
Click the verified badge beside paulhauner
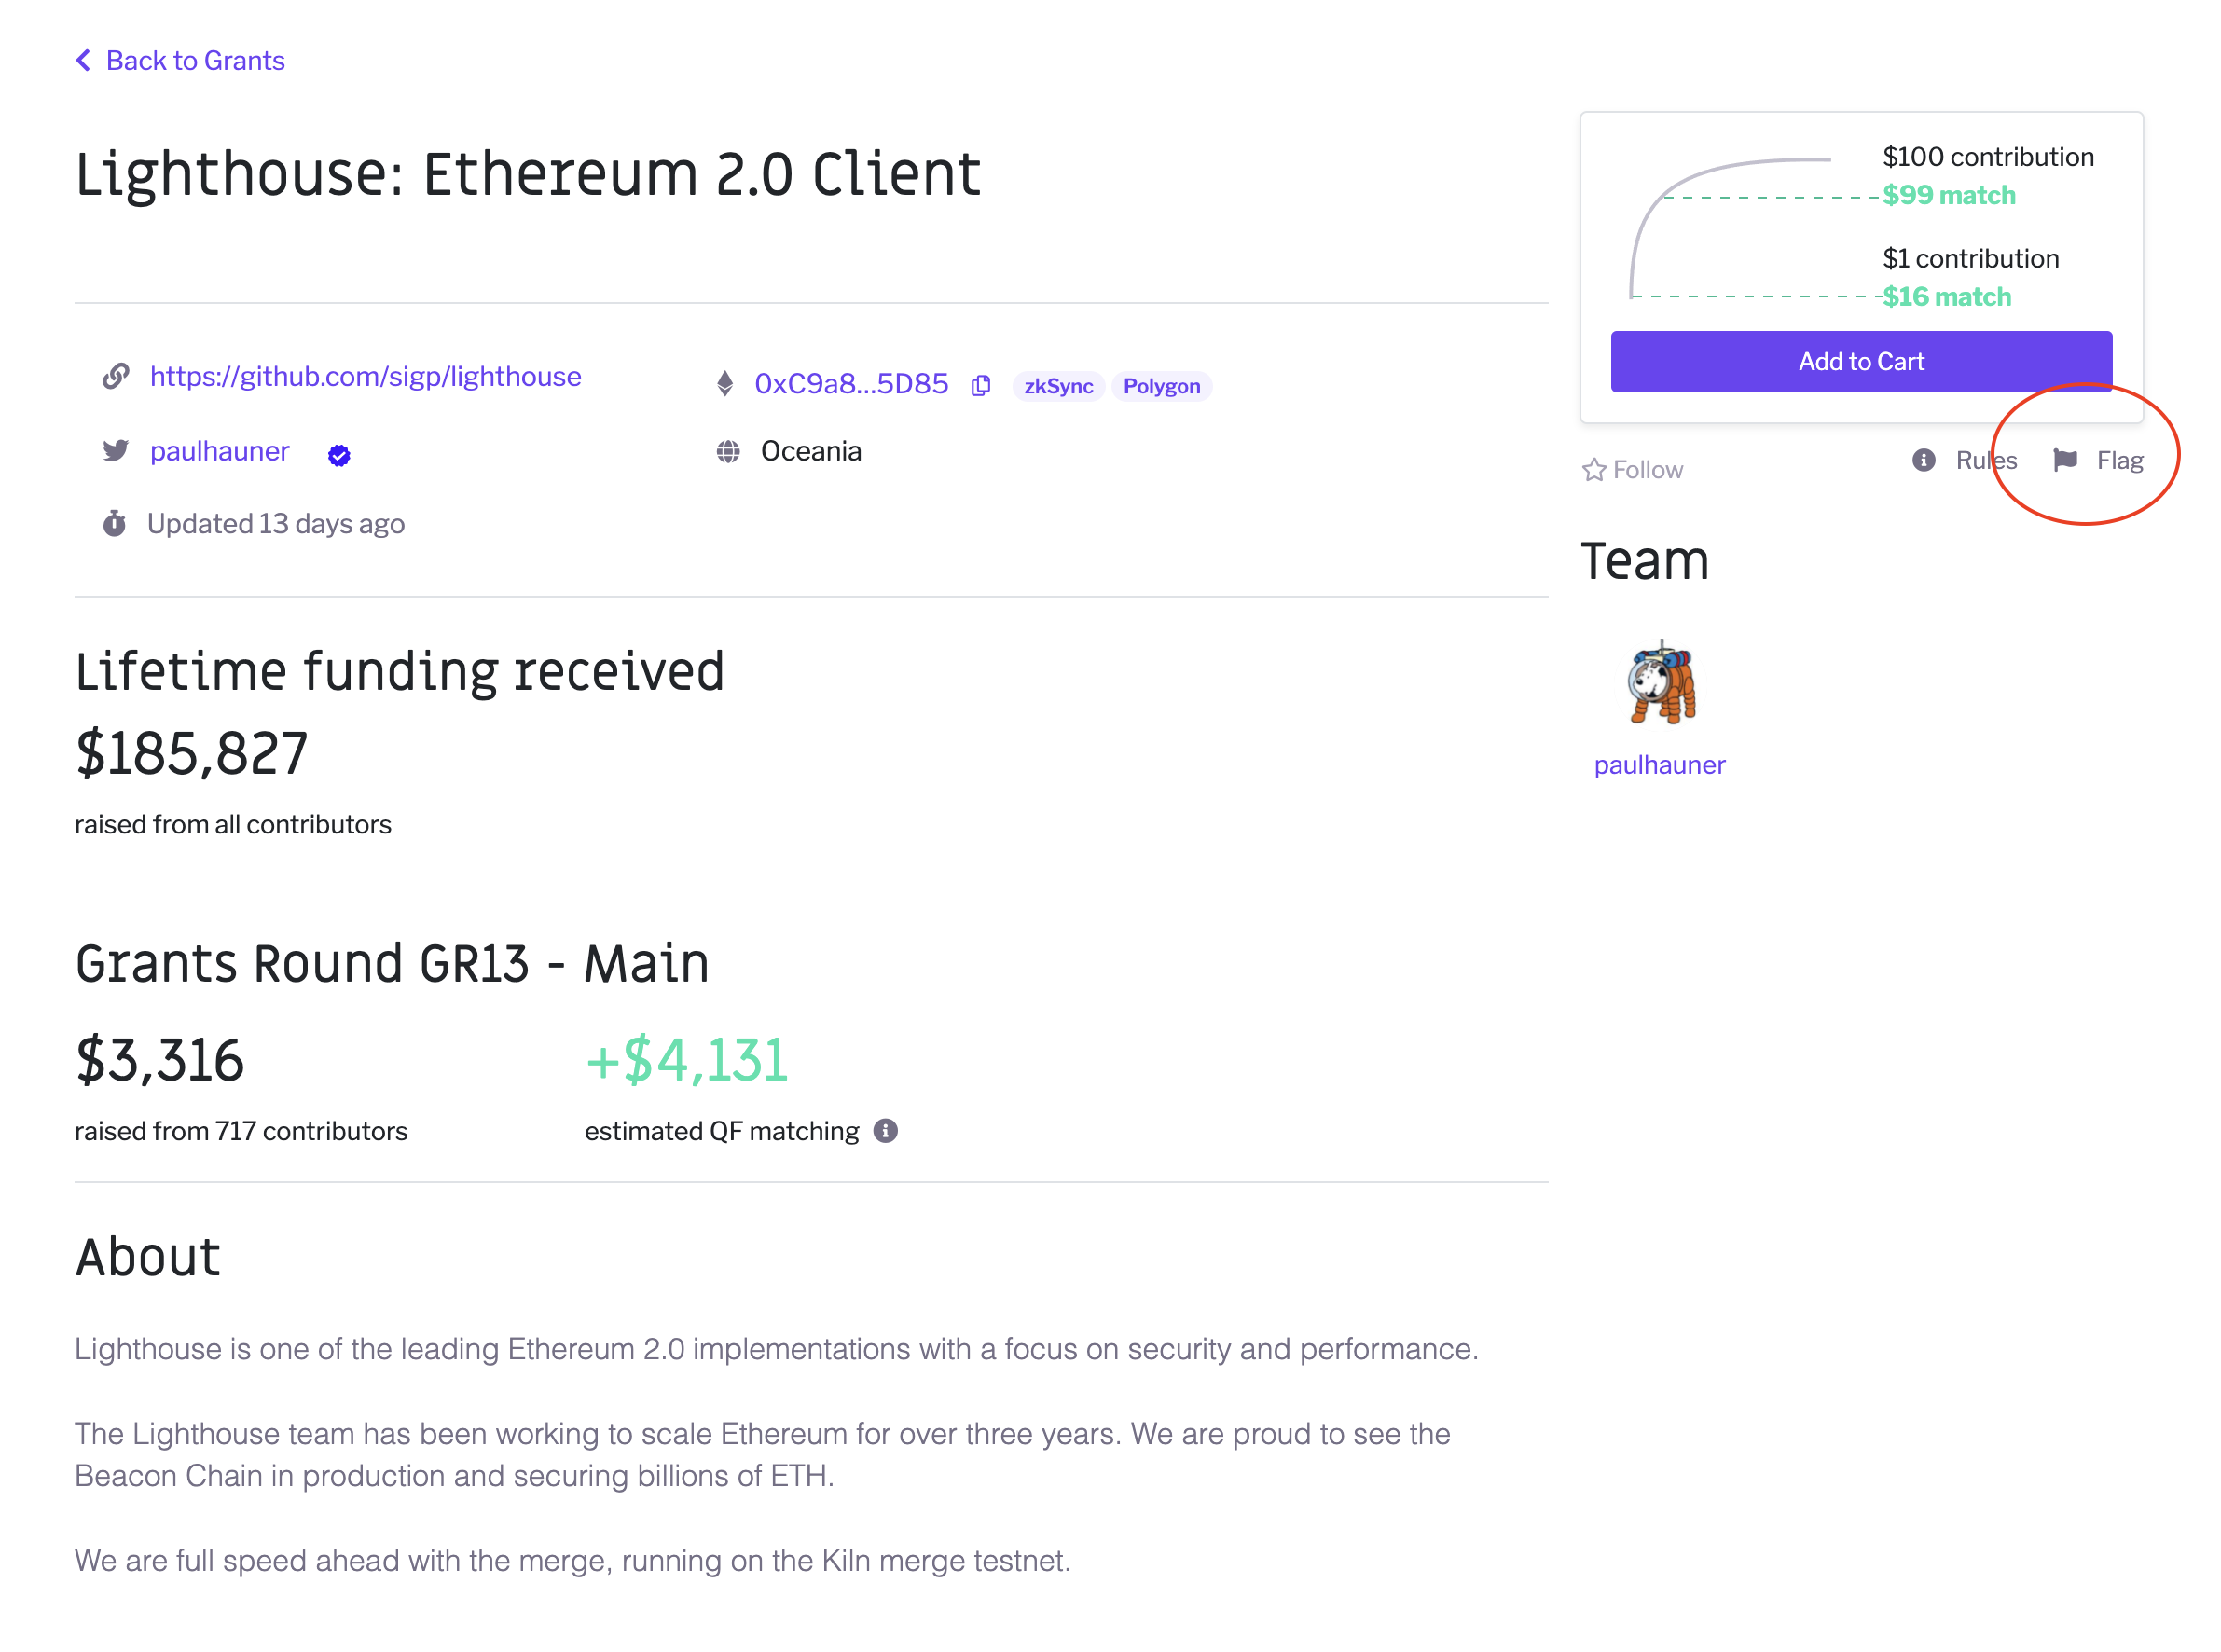click(339, 456)
